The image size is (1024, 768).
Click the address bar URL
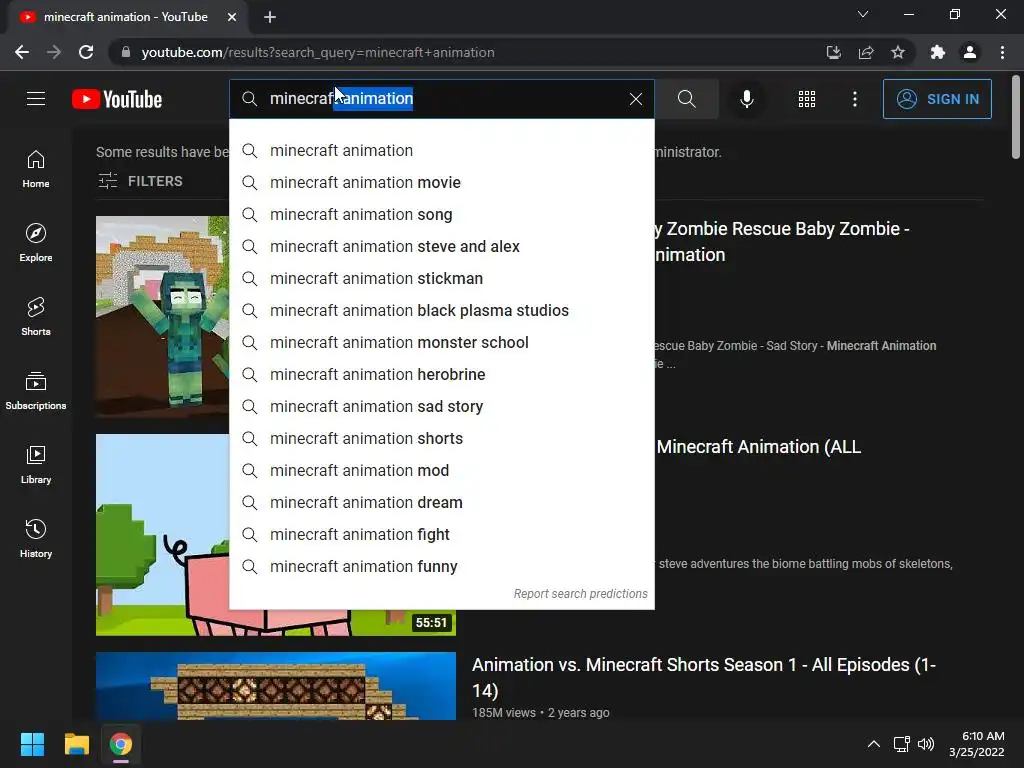coord(317,52)
